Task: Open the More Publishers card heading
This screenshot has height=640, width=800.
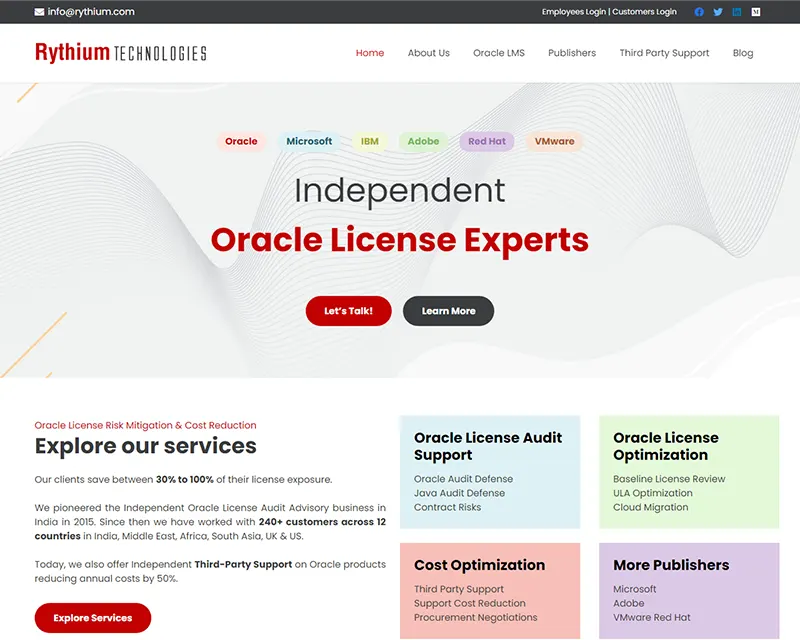Action: pyautogui.click(x=671, y=565)
